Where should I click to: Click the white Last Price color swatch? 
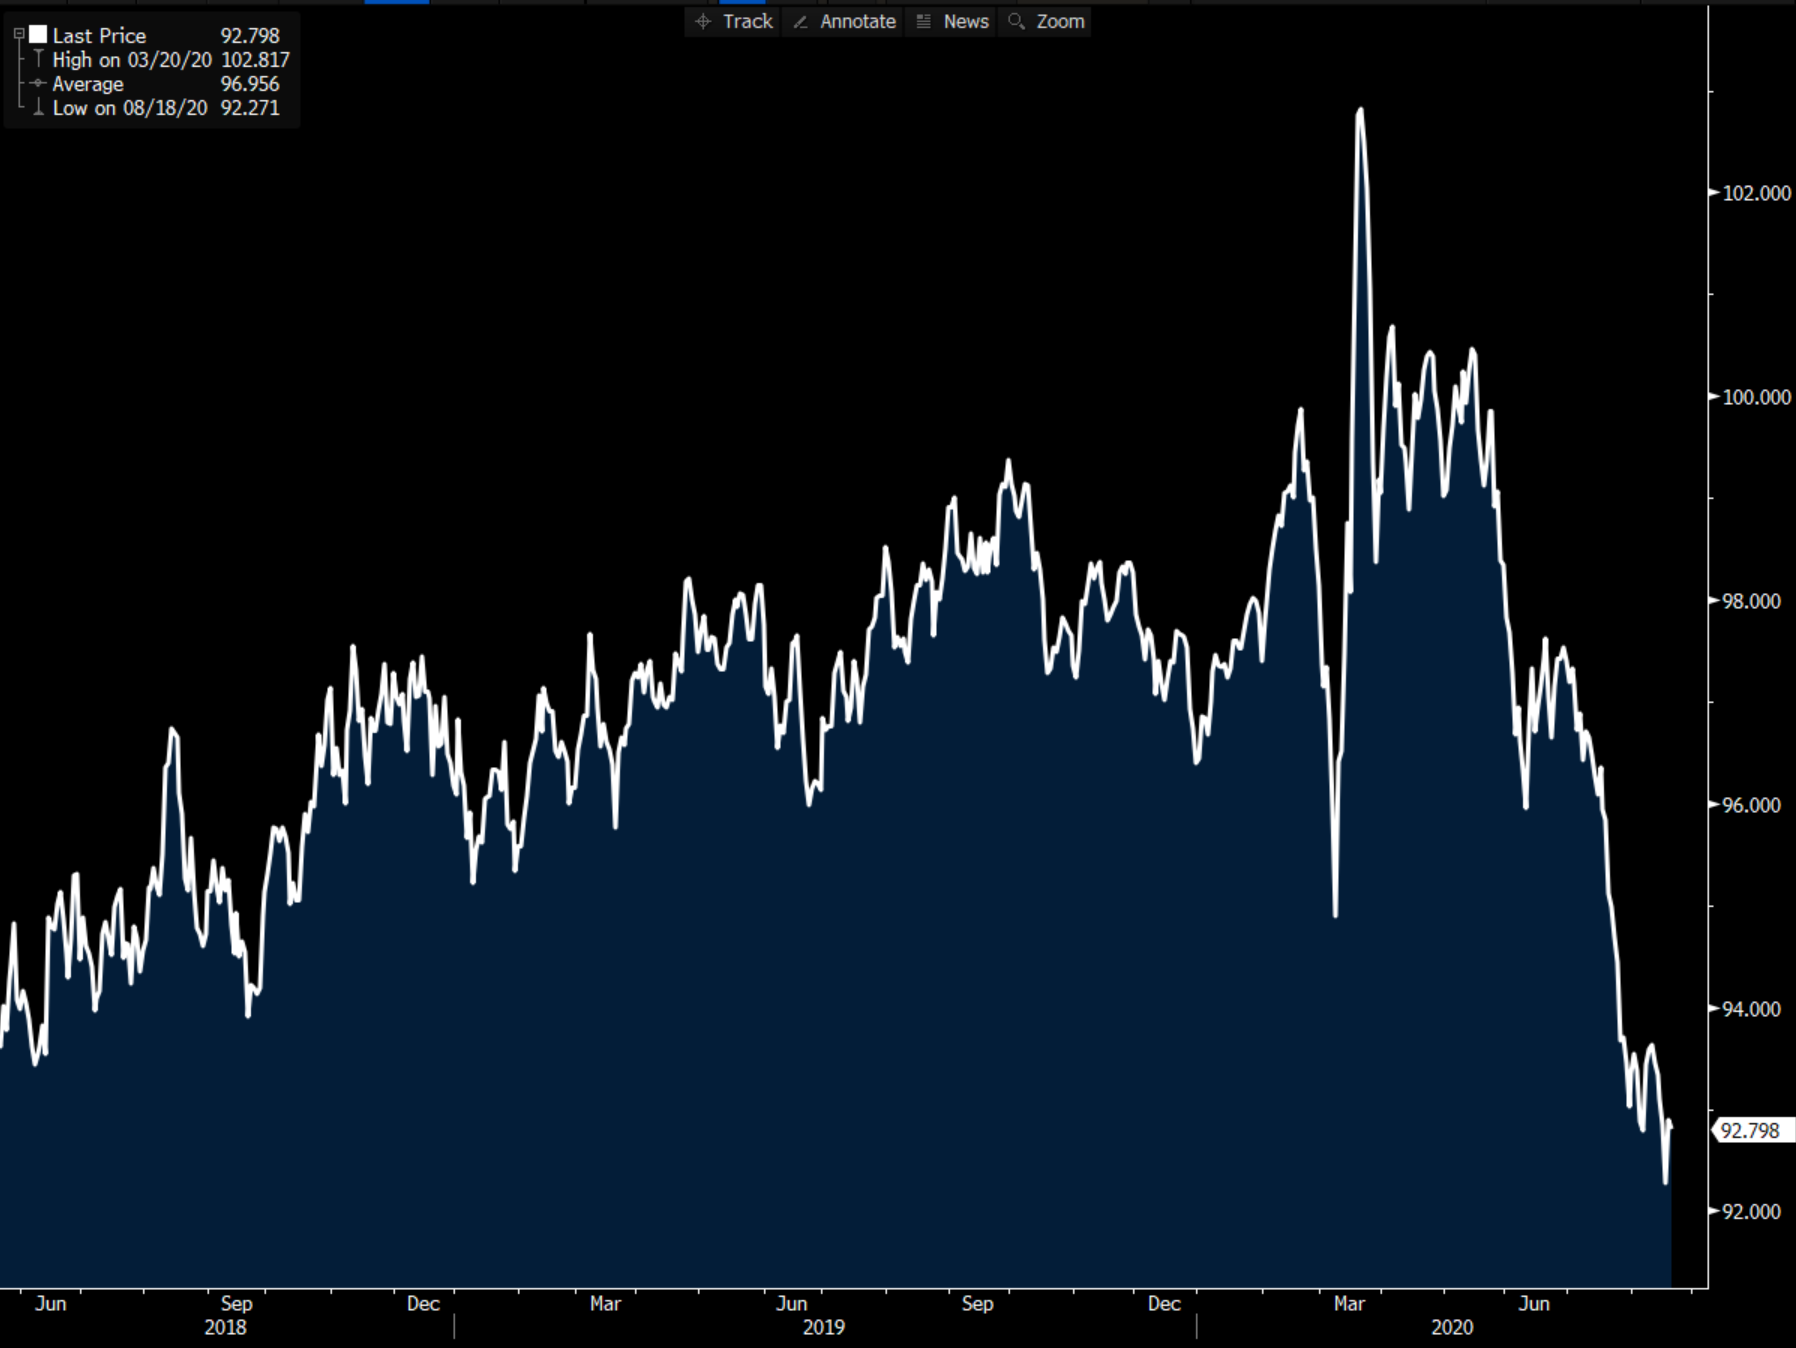(x=38, y=35)
